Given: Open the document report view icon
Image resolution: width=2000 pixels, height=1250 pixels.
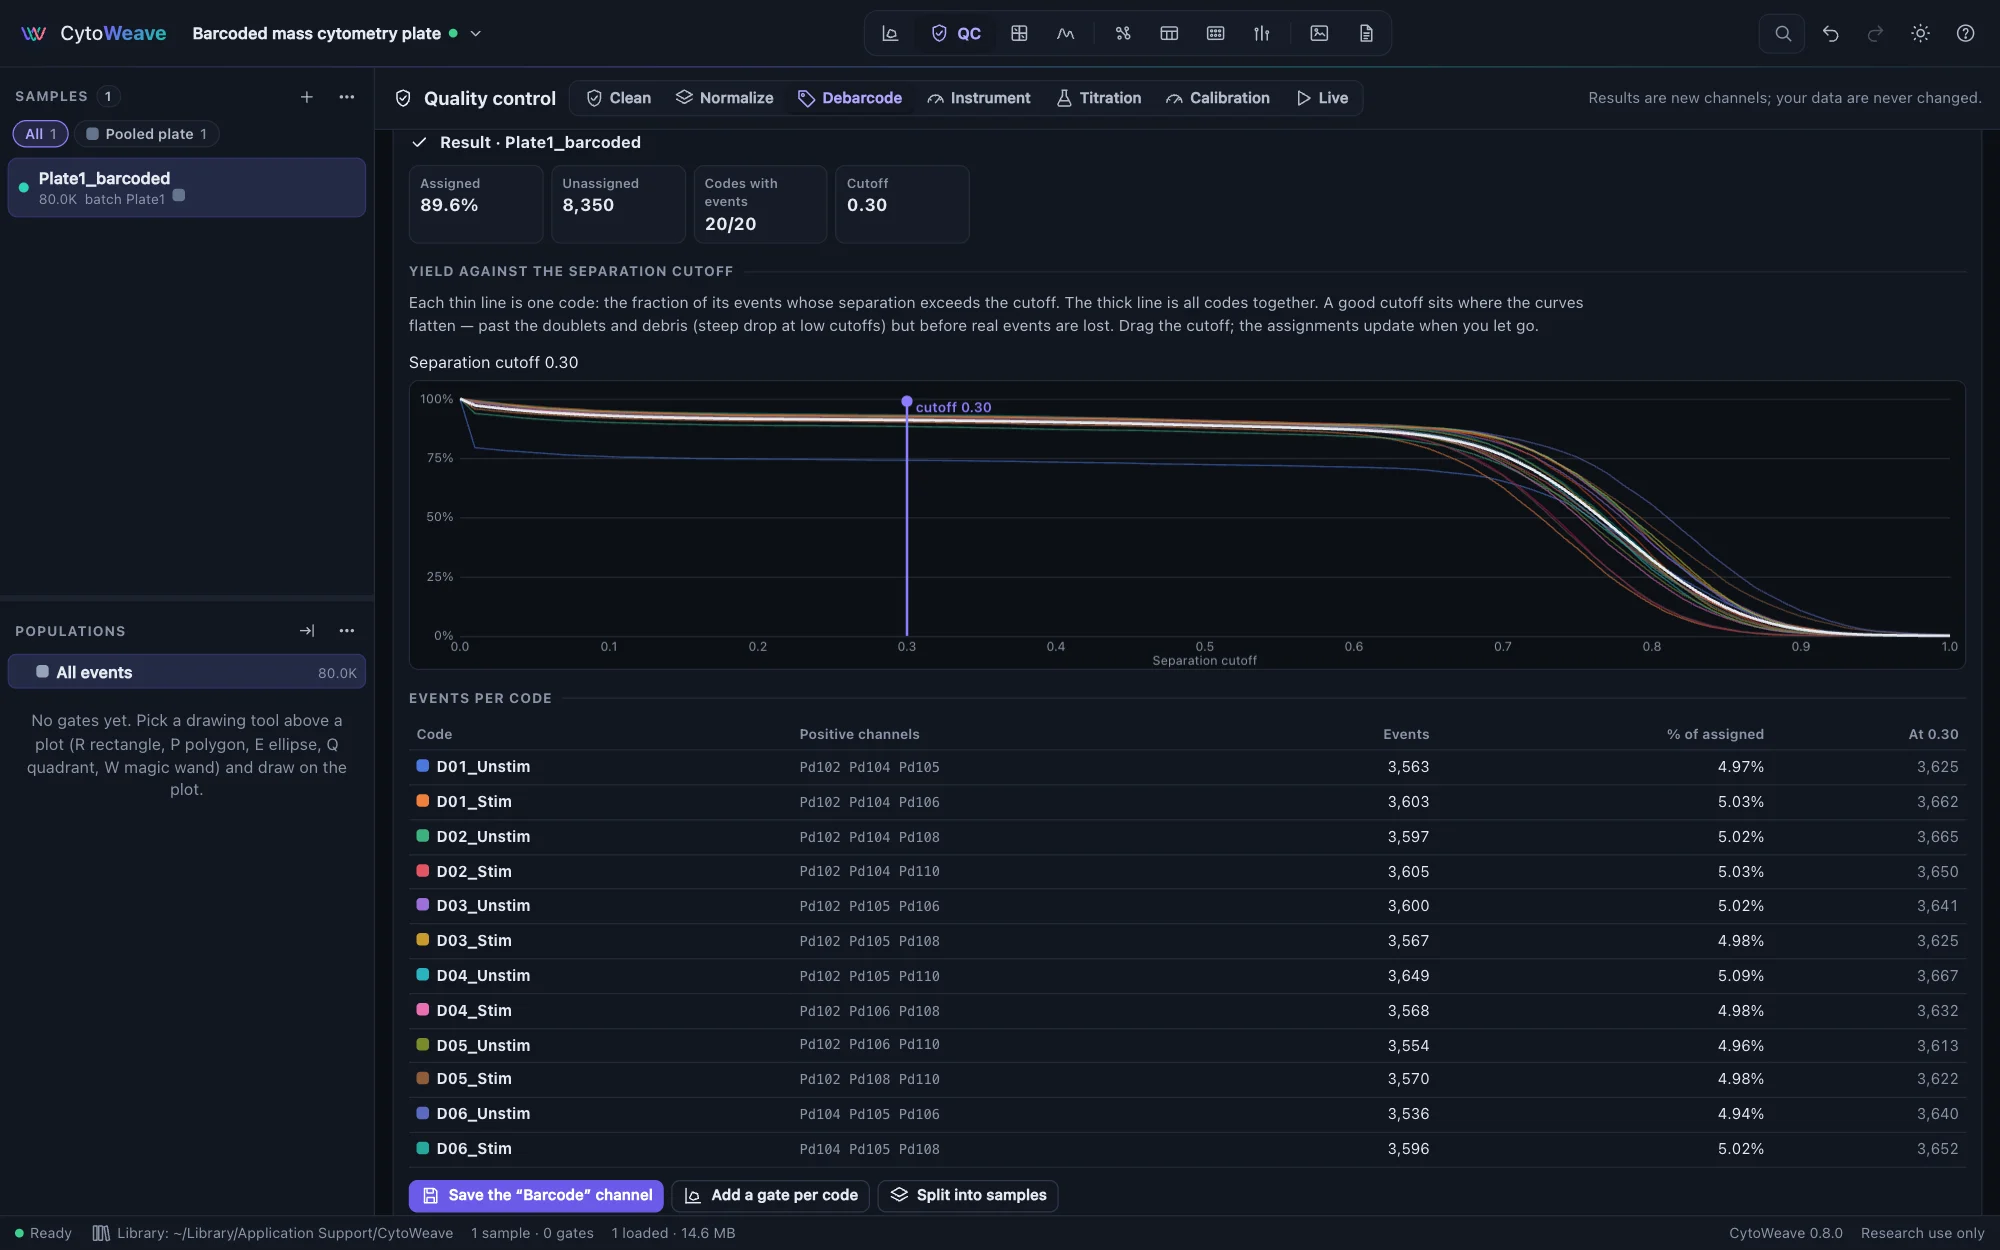Looking at the screenshot, I should [1366, 33].
